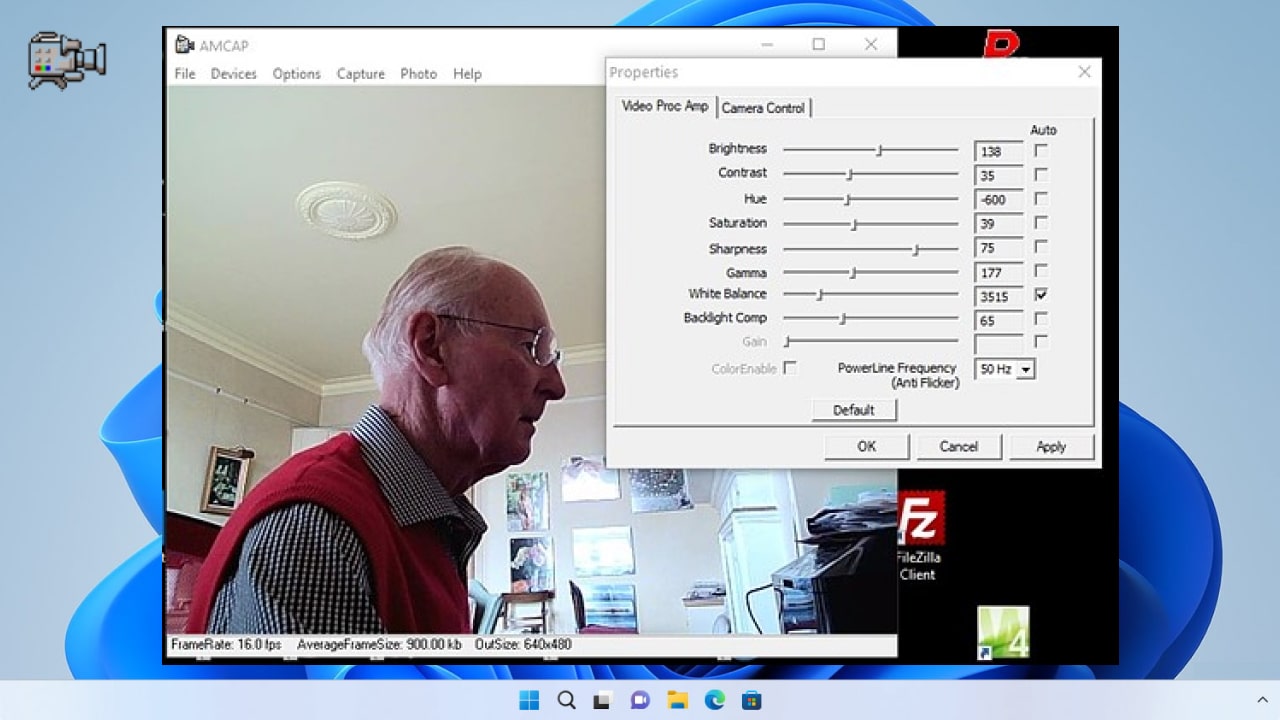
Task: Open the File menu in AMCAP
Action: (x=185, y=74)
